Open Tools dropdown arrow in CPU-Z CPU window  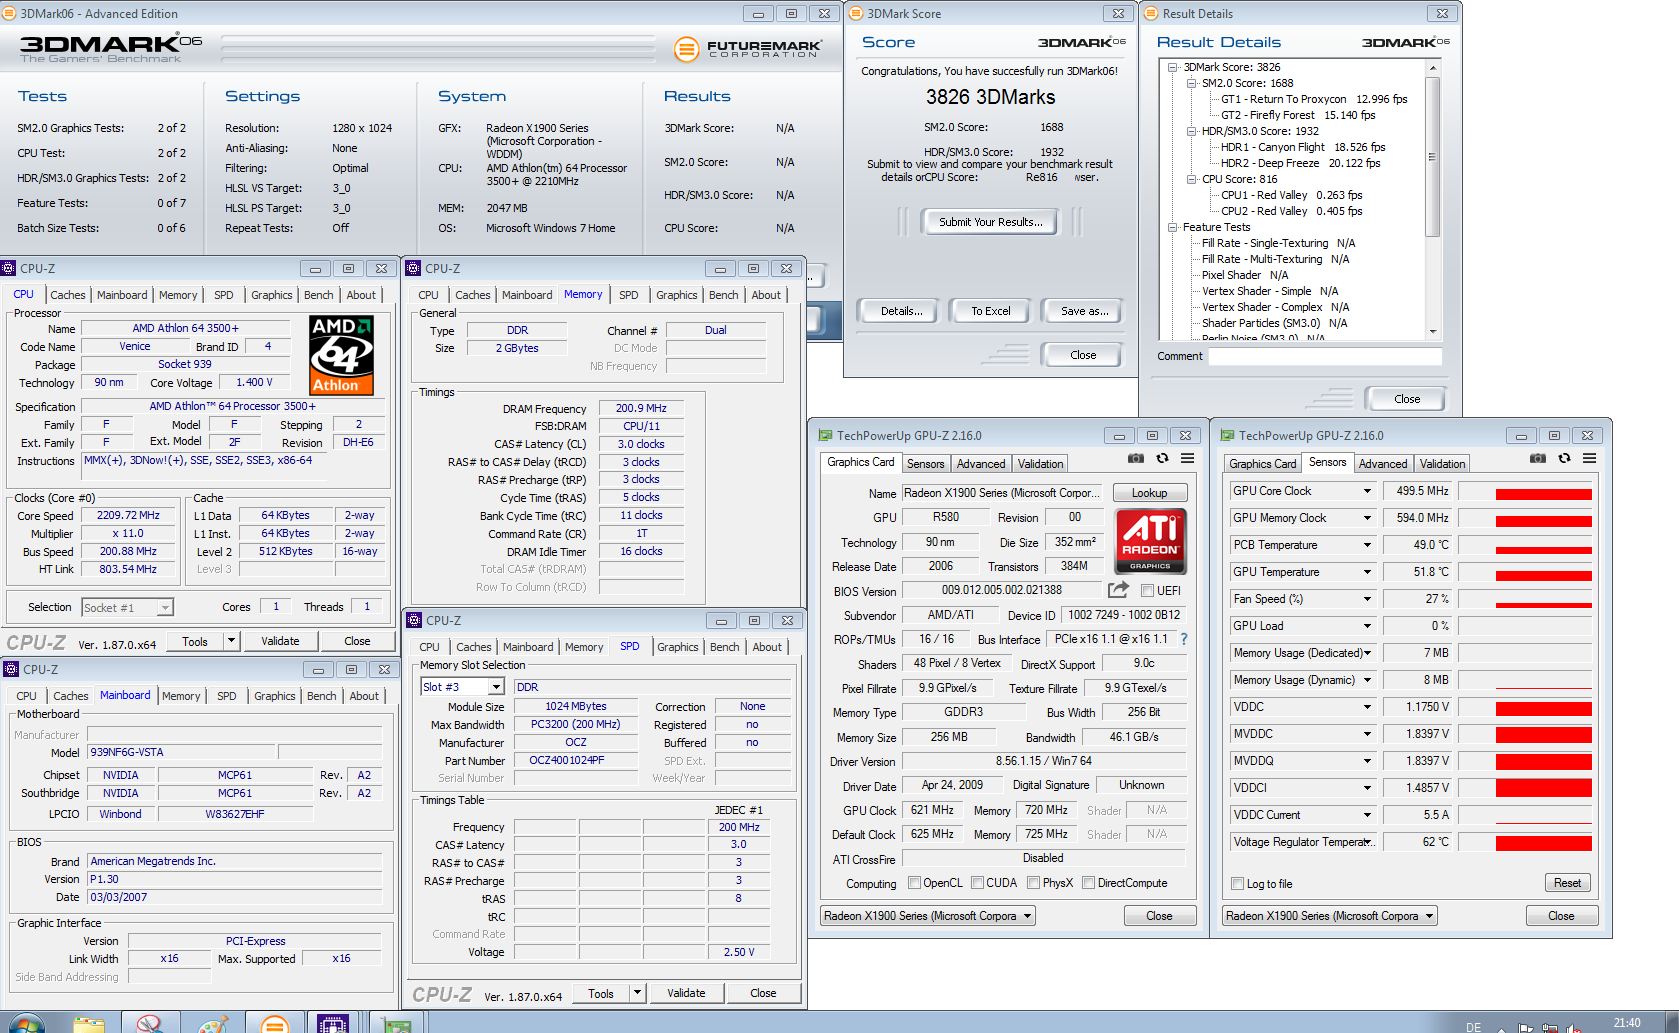(231, 641)
